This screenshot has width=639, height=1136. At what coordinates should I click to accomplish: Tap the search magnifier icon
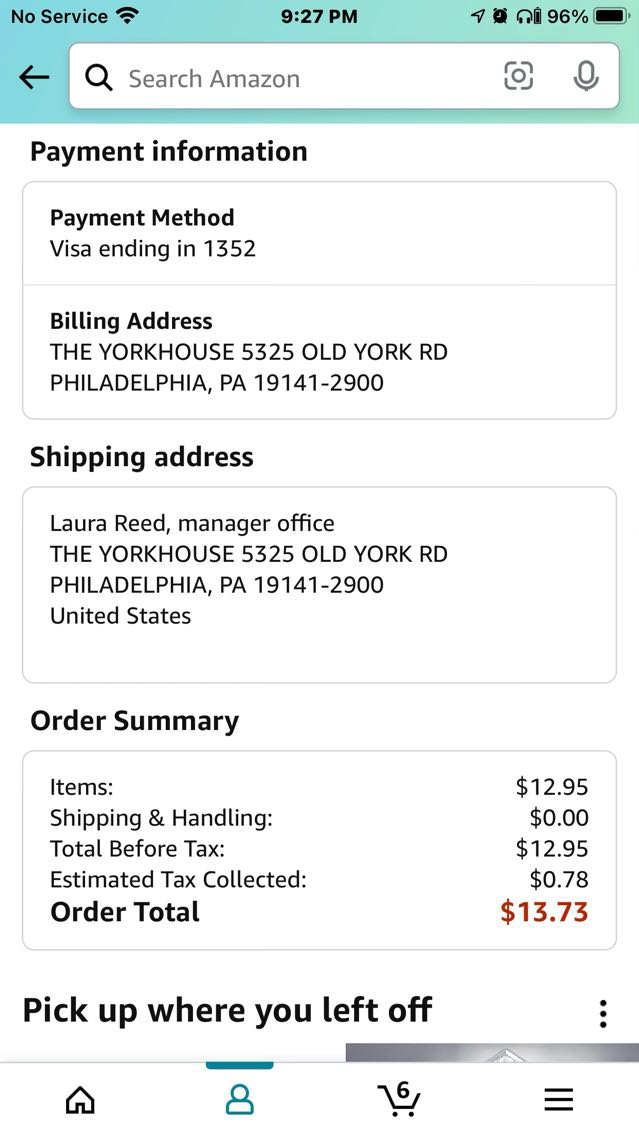[99, 78]
